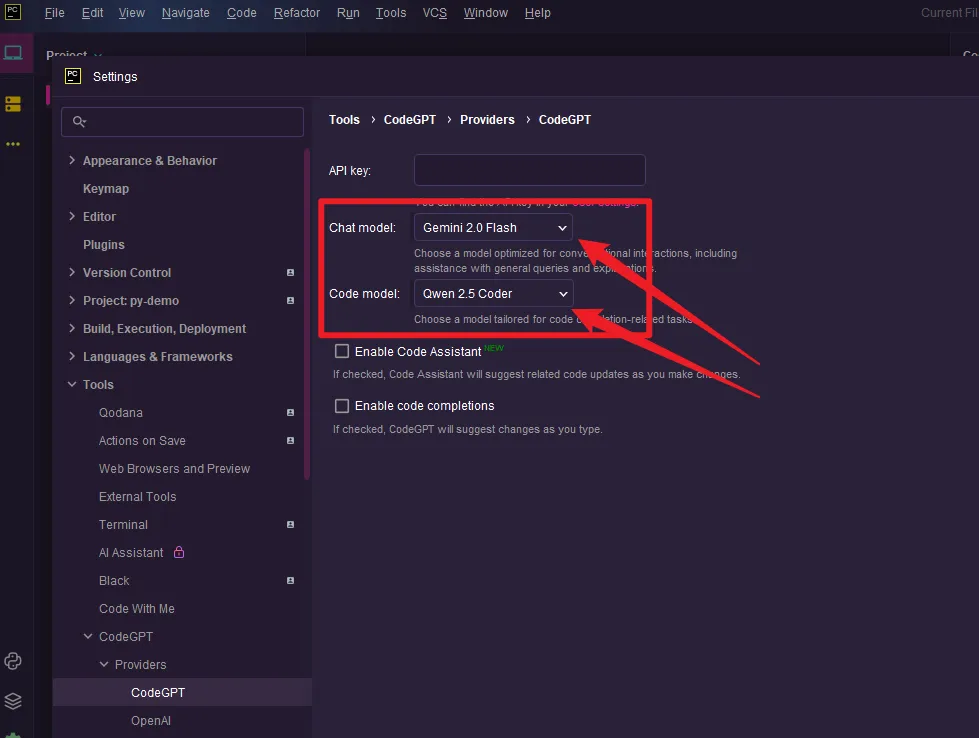Enable code completions checkbox
Image resolution: width=979 pixels, height=738 pixels.
click(342, 406)
